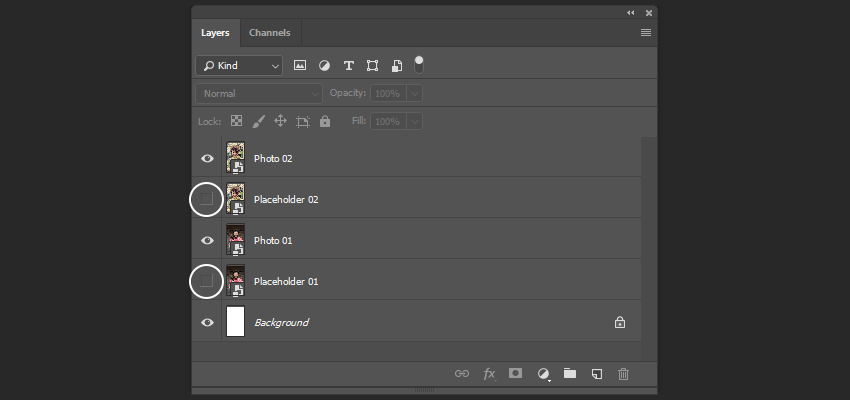
Task: Hide the Photo 02 layer
Action: point(207,158)
